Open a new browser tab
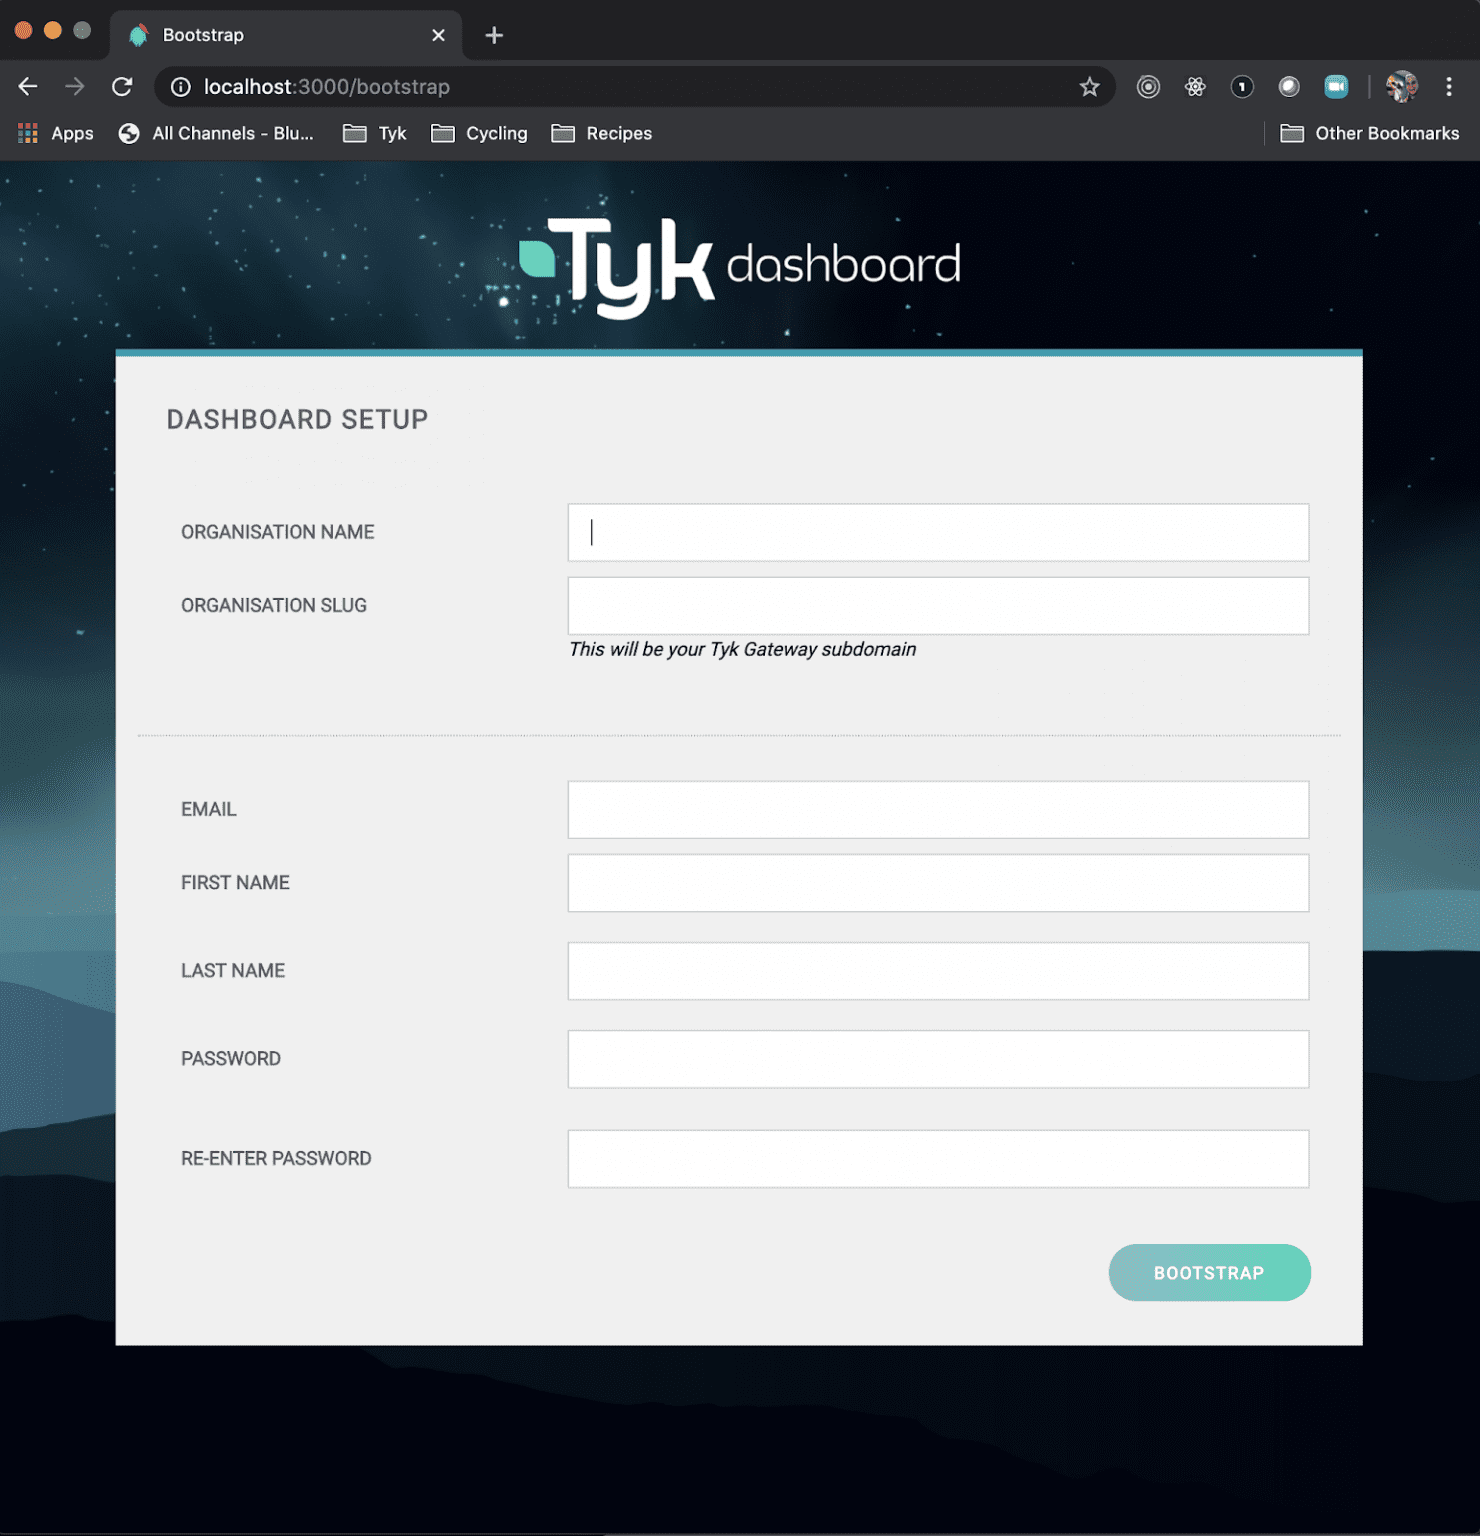This screenshot has height=1536, width=1480. click(494, 36)
